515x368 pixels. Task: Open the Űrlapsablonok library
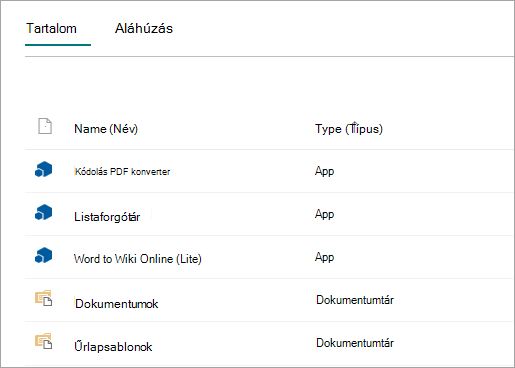113,347
